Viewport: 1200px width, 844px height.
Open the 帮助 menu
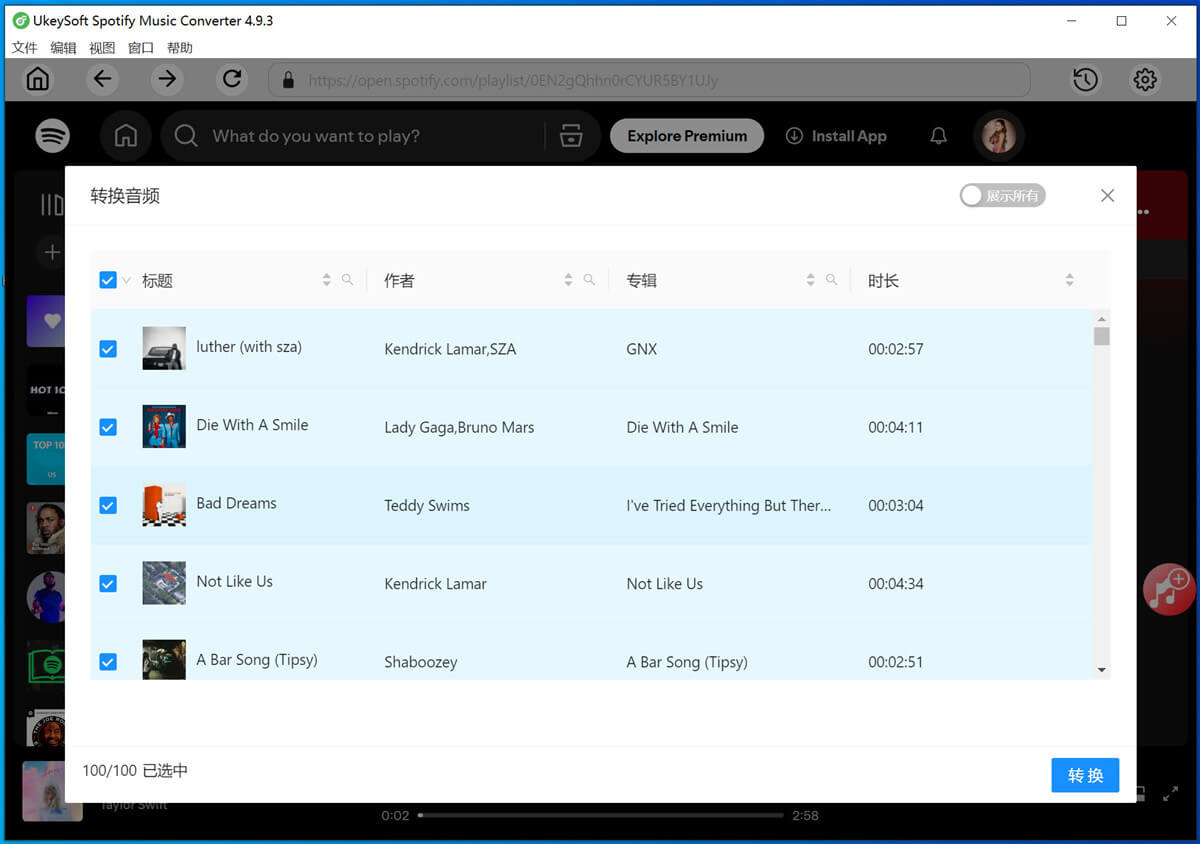click(180, 48)
